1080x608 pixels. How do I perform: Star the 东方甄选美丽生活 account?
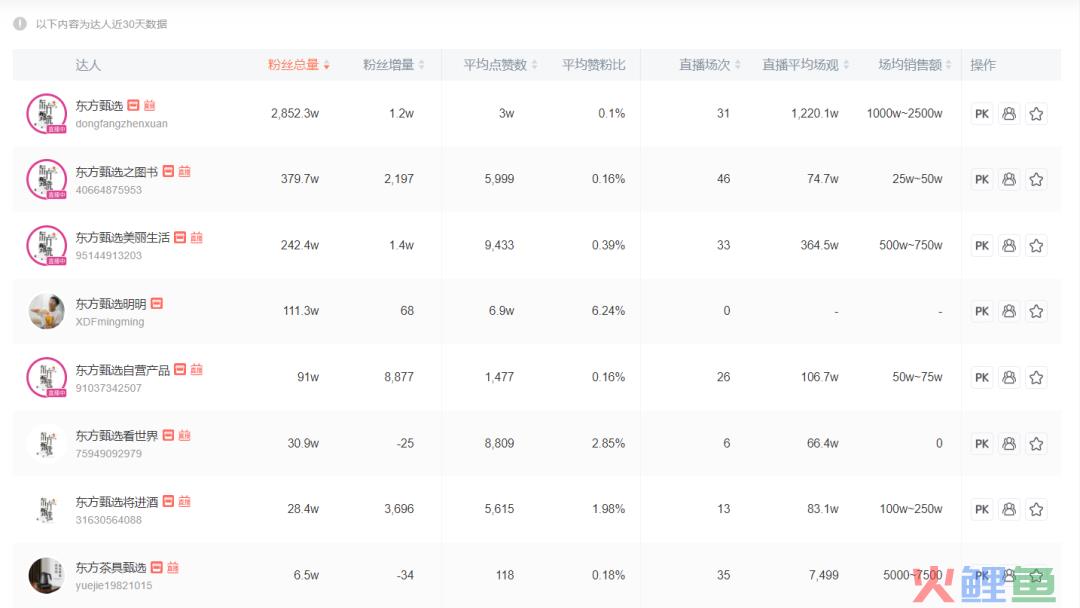tap(1036, 246)
